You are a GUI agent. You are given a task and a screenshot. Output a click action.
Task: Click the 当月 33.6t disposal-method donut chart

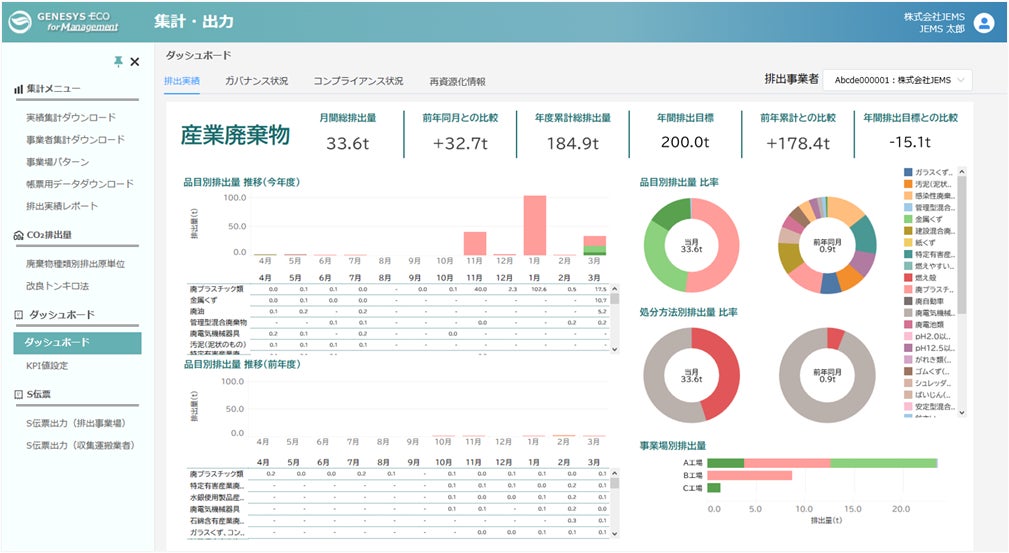[x=691, y=375]
